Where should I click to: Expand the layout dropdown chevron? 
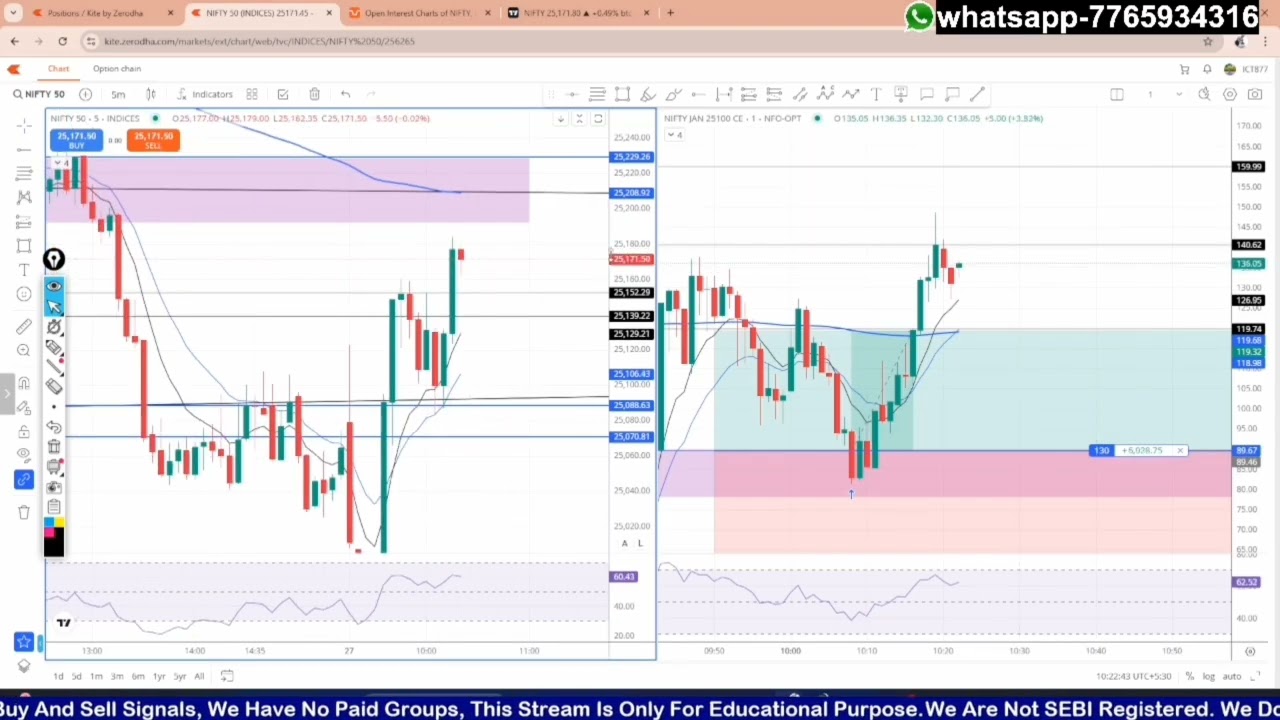[1179, 94]
